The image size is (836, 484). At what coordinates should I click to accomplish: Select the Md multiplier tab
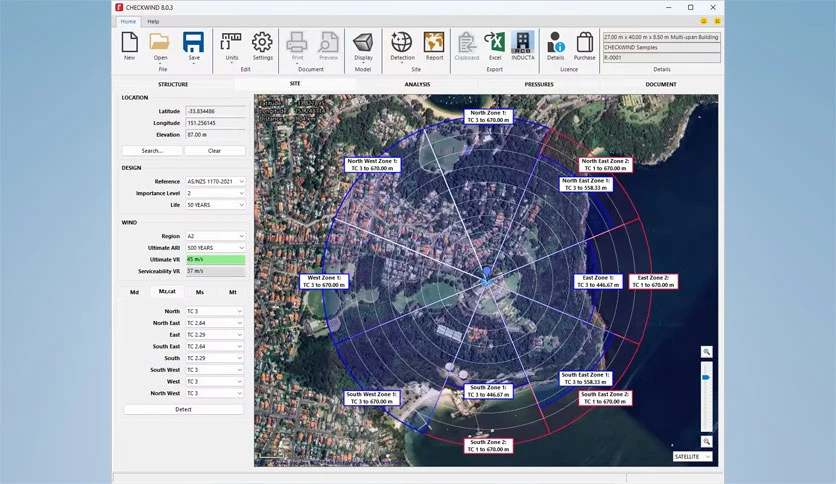[134, 292]
